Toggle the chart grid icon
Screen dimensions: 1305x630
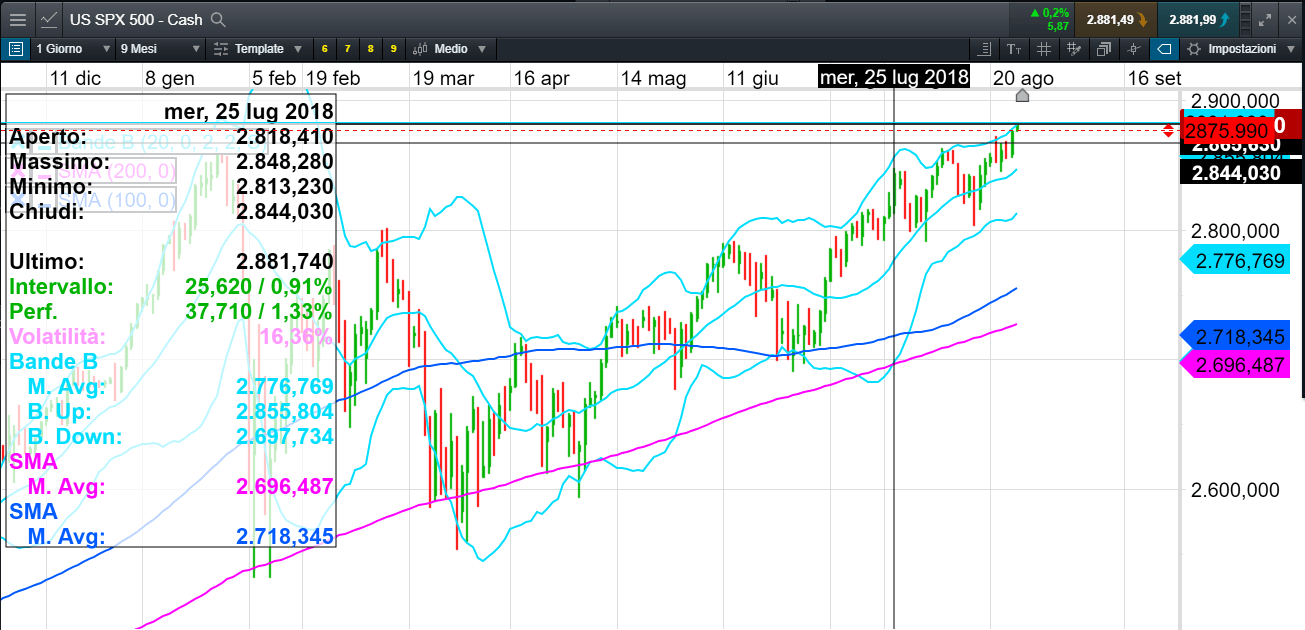1044,48
